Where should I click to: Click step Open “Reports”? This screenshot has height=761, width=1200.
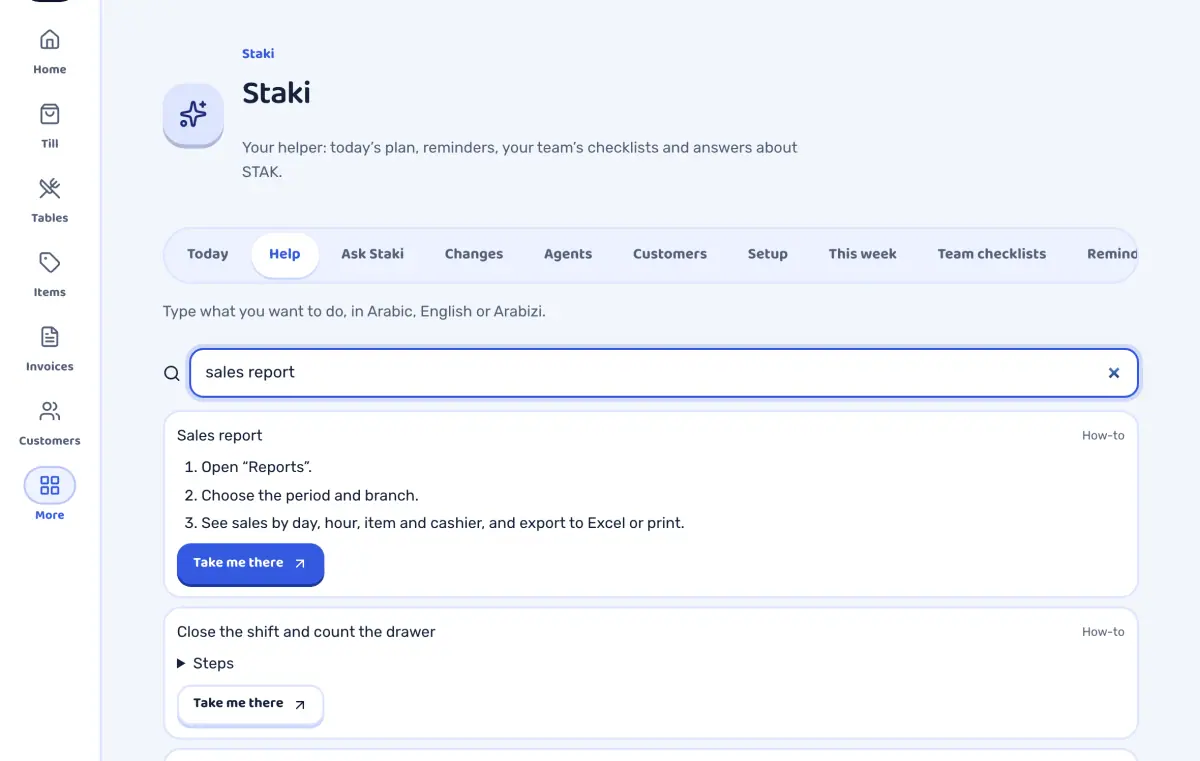[x=257, y=467]
